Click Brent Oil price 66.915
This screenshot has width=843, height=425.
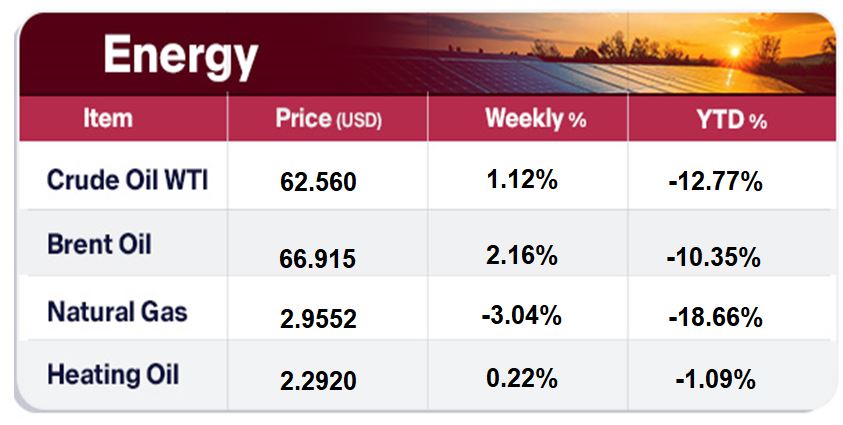(317, 259)
